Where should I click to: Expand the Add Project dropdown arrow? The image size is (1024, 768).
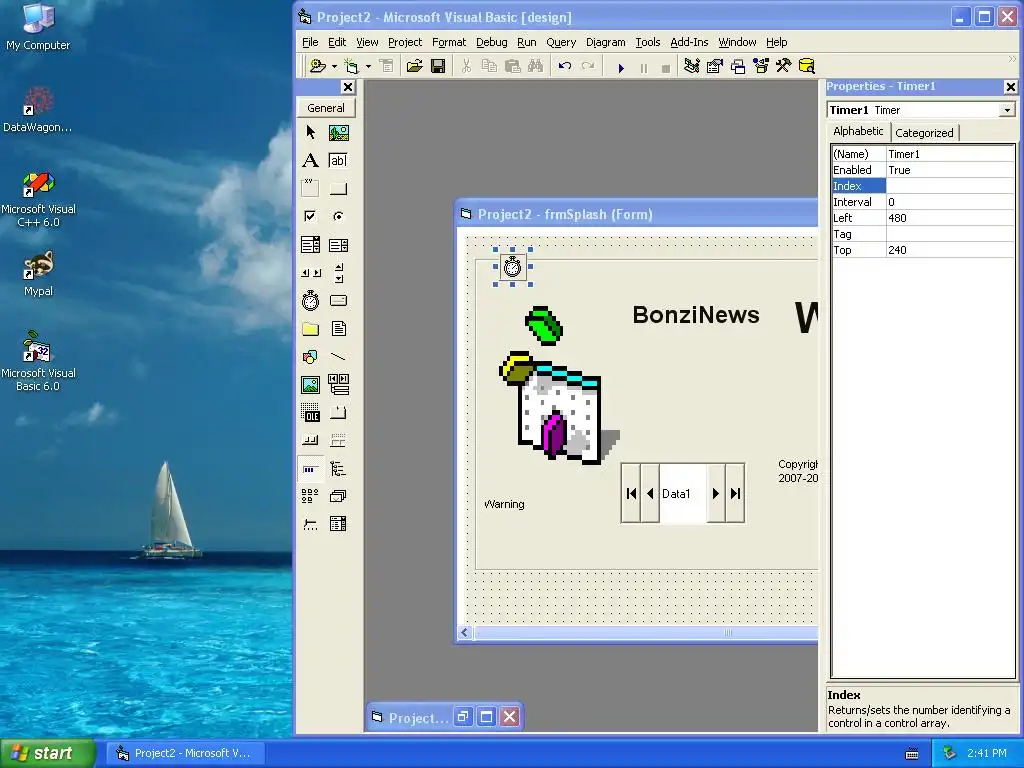(334, 67)
